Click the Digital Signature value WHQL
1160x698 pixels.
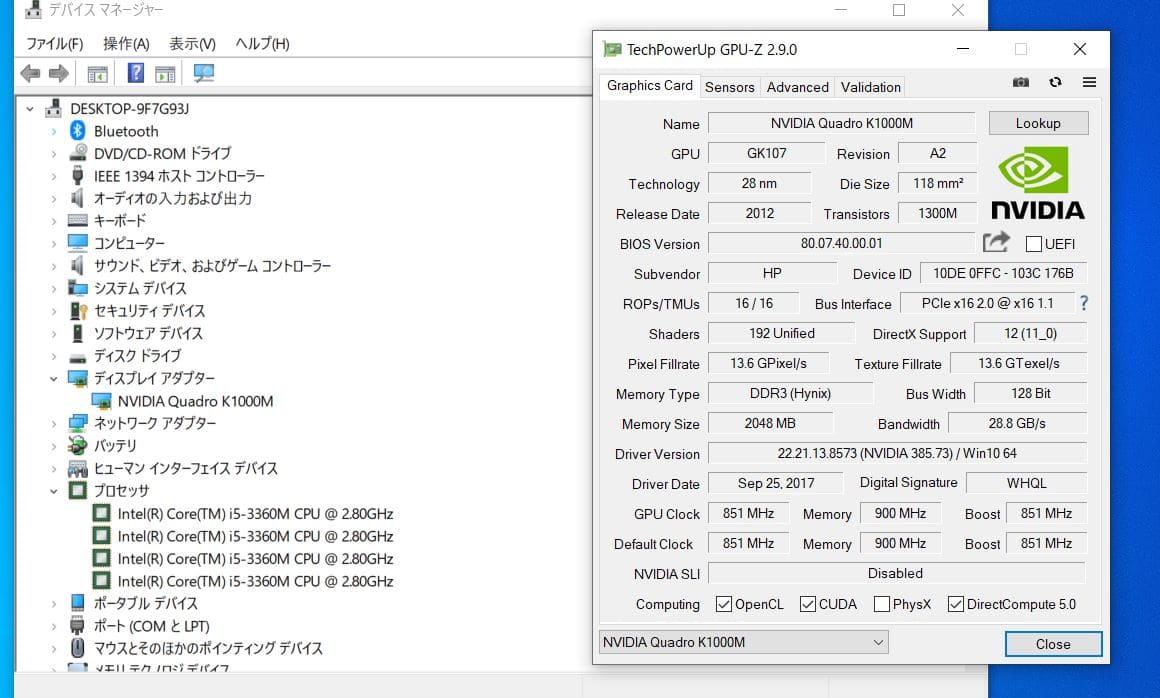[1026, 483]
